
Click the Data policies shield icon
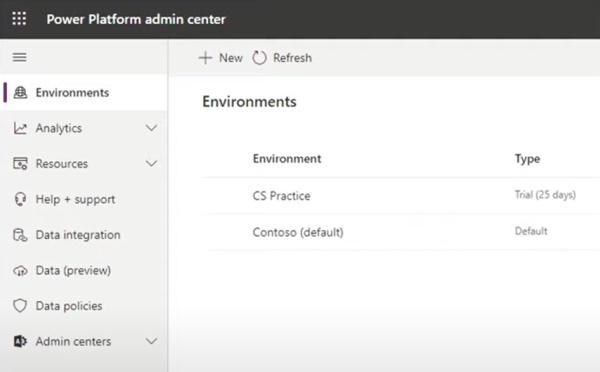(20, 306)
